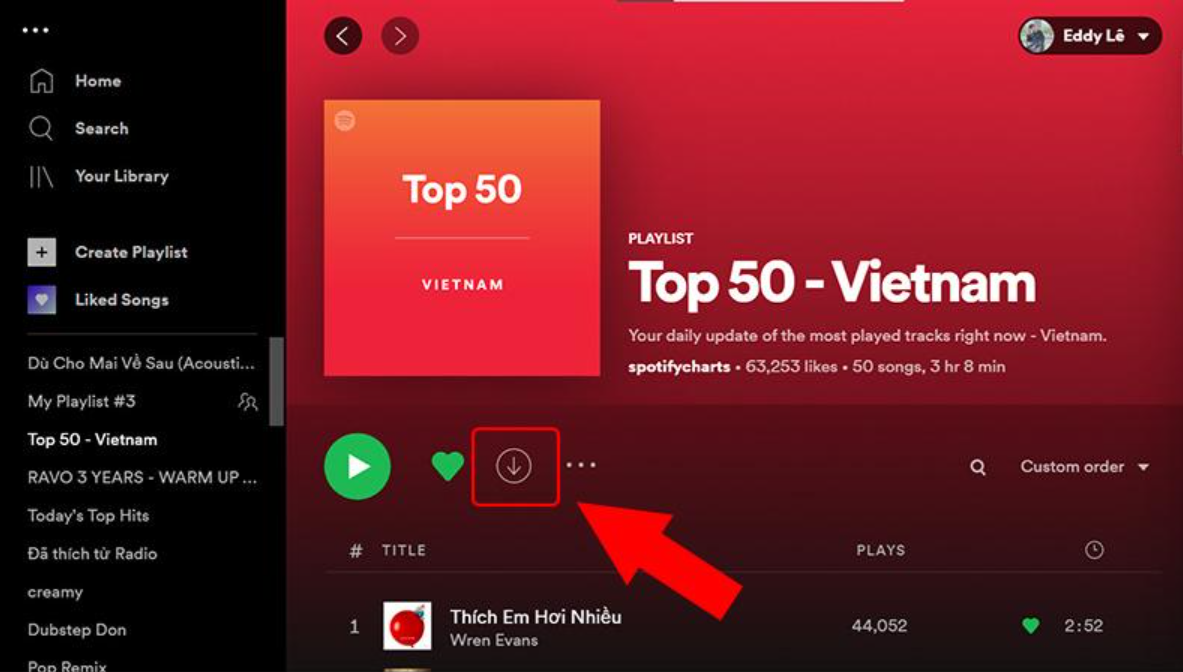Click the playlist download arrow icon
Viewport: 1183px width, 672px height.
[514, 466]
